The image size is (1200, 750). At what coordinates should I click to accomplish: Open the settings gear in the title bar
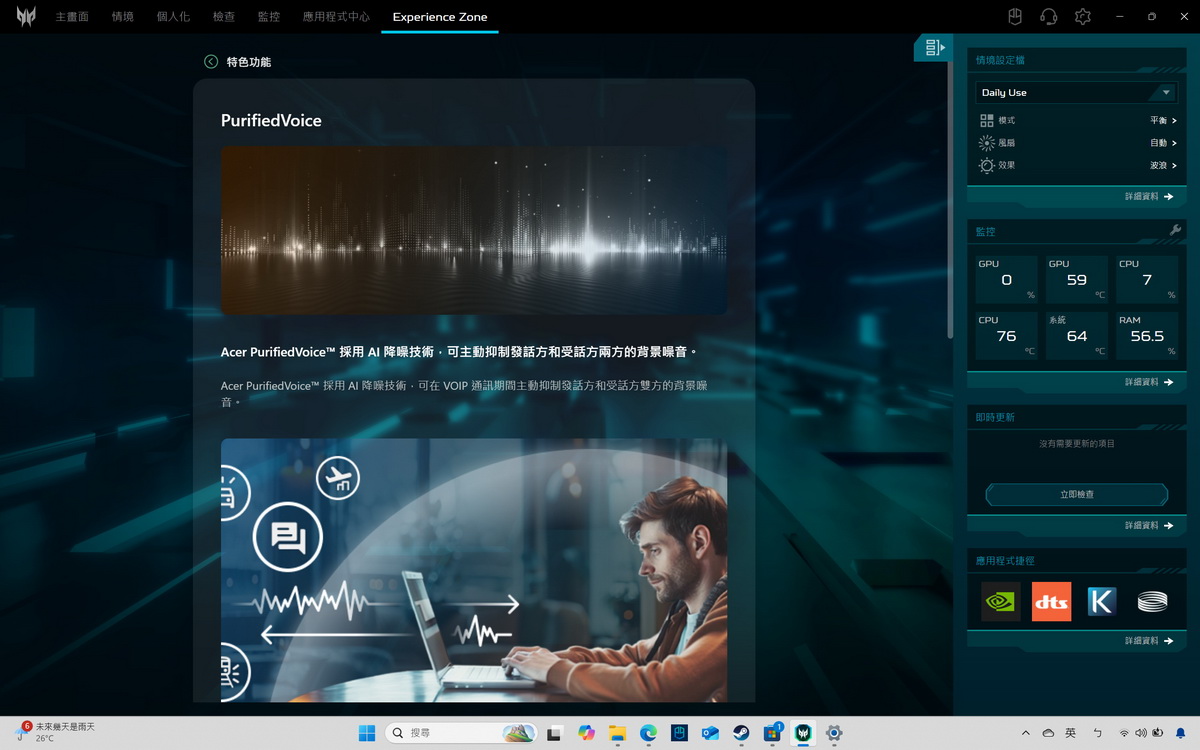point(1082,17)
